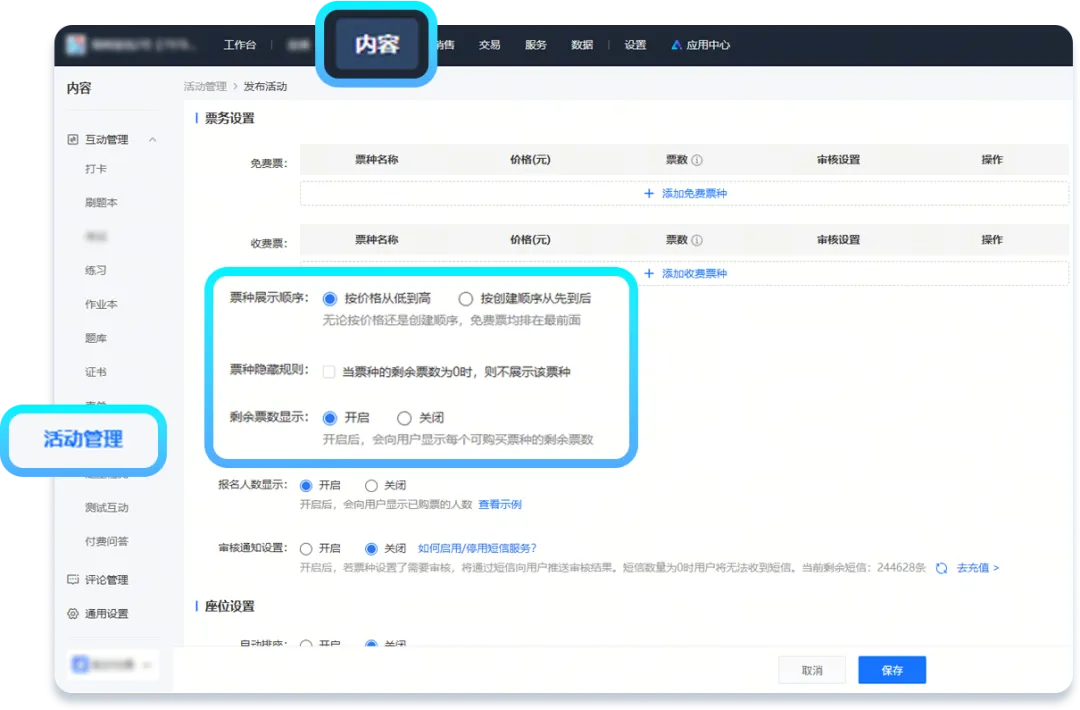Check the 票种隐藏规则 checkbox
This screenshot has height=710, width=1080.
pos(329,371)
